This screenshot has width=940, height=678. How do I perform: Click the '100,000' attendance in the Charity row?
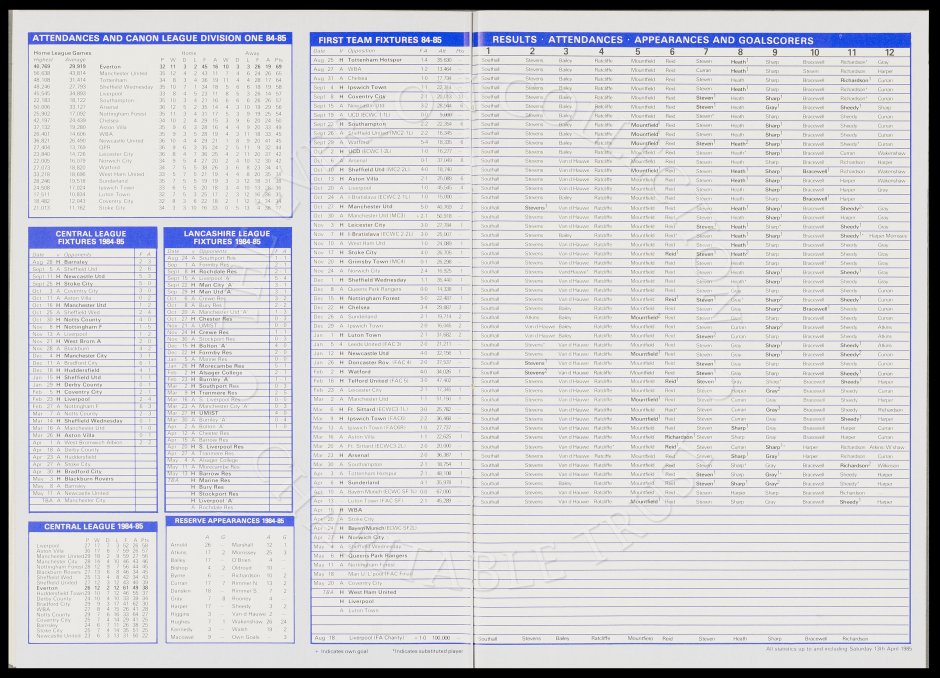point(440,638)
